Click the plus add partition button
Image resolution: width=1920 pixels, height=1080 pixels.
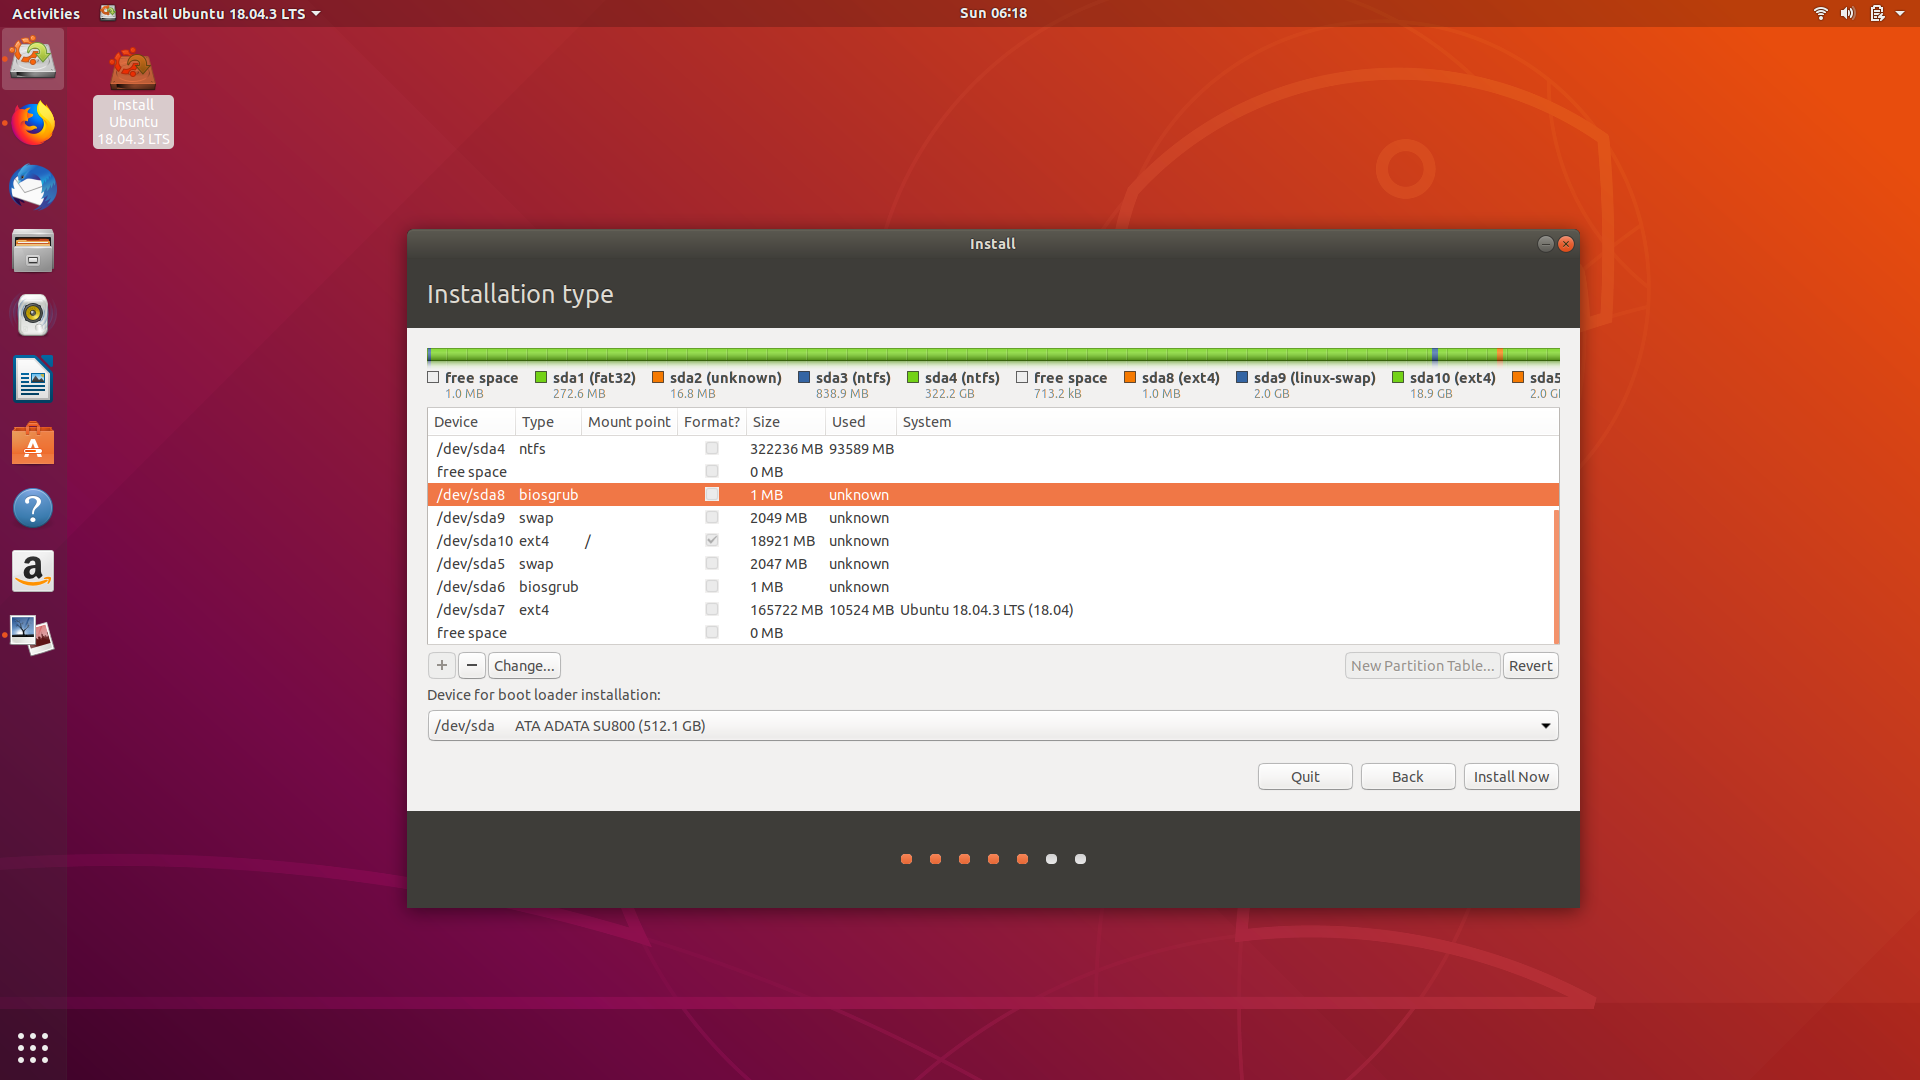pyautogui.click(x=441, y=665)
